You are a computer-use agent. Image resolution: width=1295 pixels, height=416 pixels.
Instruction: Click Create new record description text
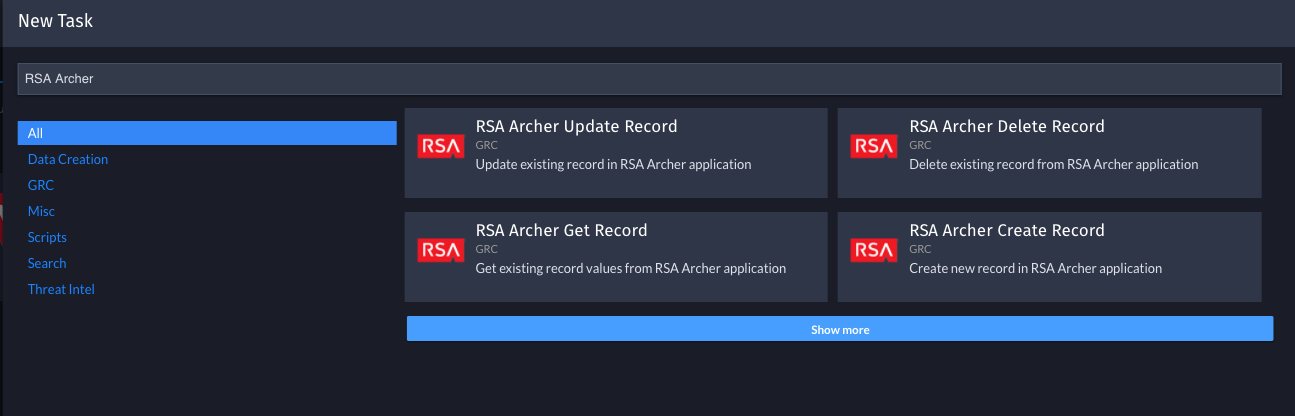(x=1036, y=268)
